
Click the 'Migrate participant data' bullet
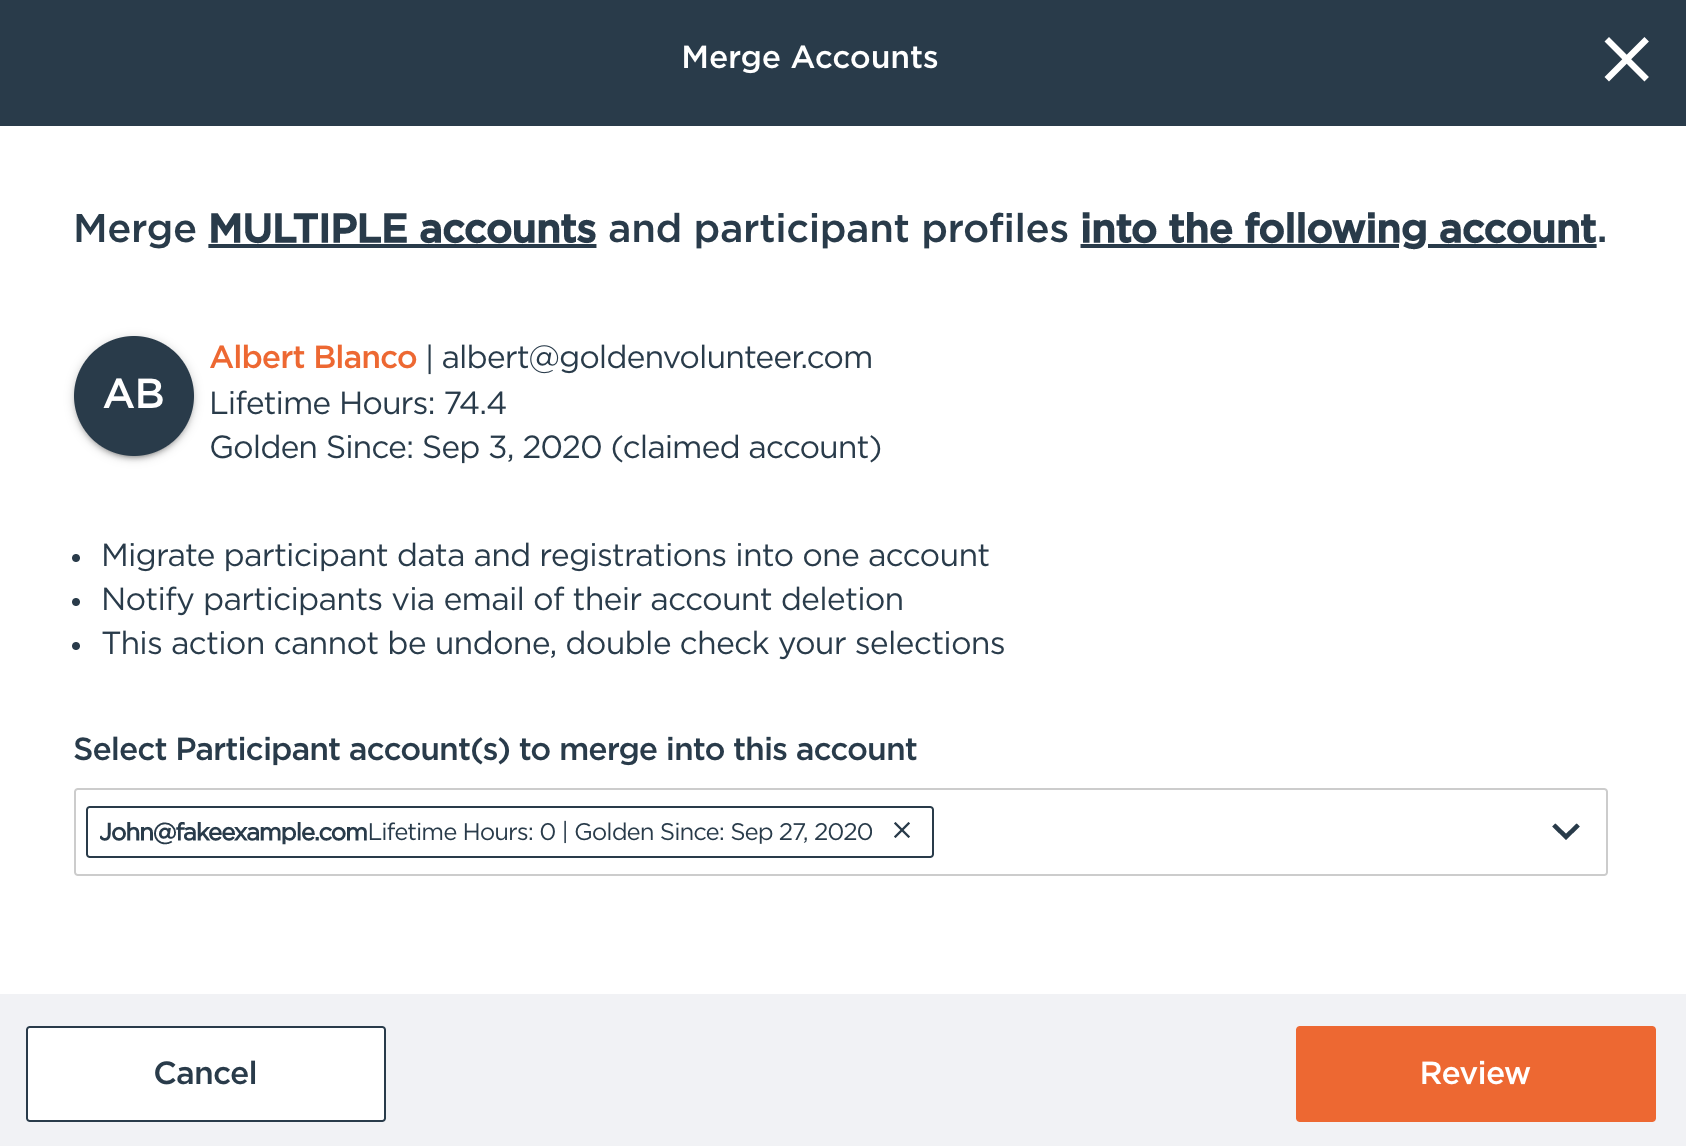[x=545, y=555]
